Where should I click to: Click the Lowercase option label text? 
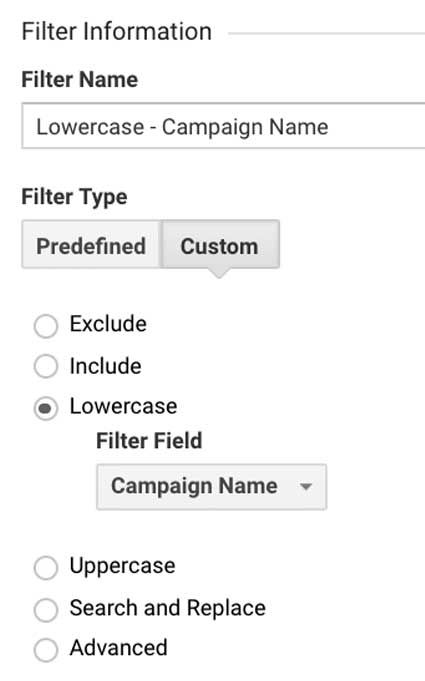pyautogui.click(x=123, y=407)
